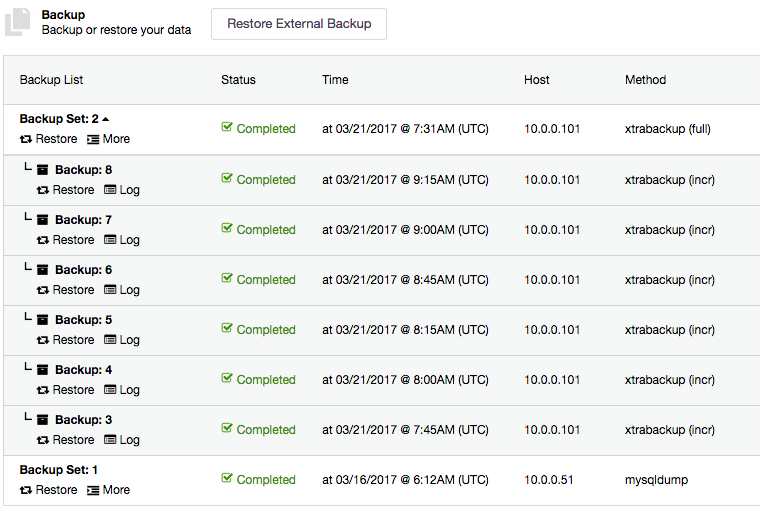Restore Backup Set 1
This screenshot has width=760, height=515.
(48, 490)
